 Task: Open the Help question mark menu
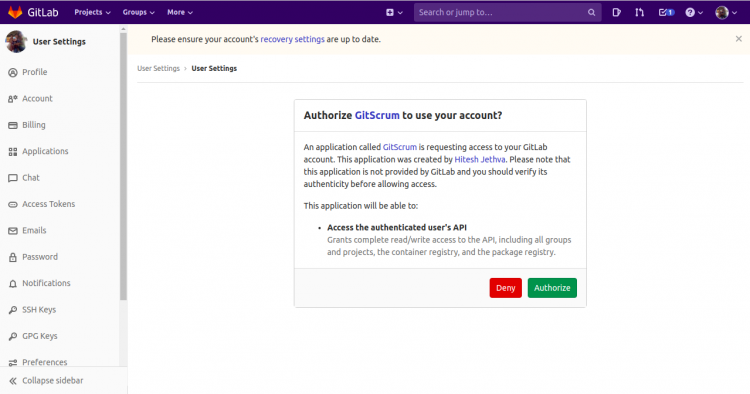[x=694, y=12]
